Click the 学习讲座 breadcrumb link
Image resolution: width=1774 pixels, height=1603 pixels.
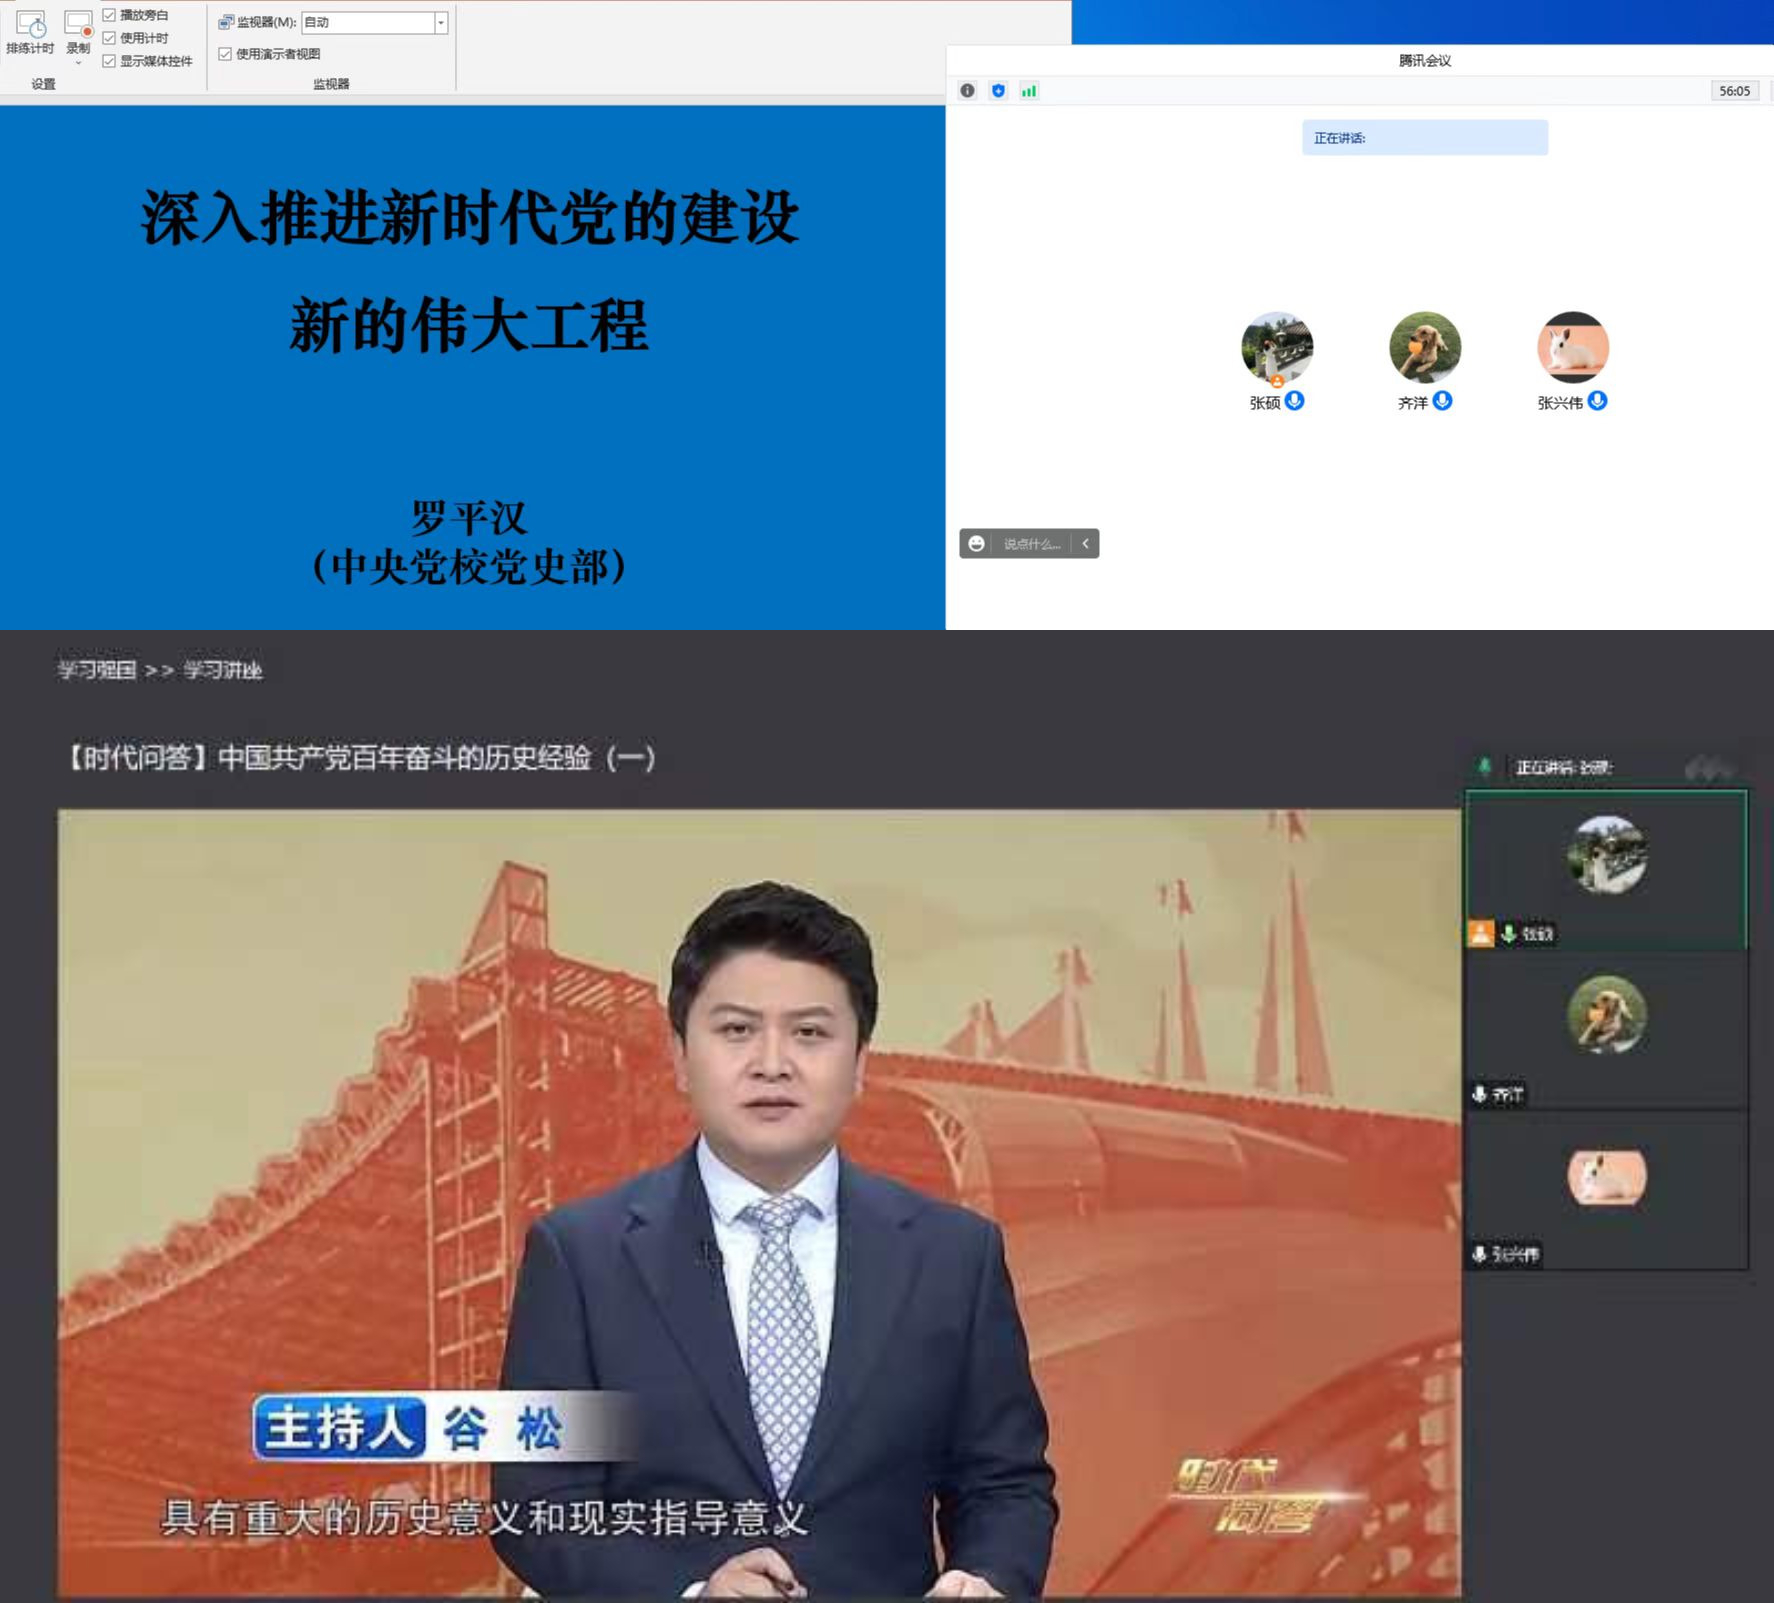pyautogui.click(x=222, y=670)
